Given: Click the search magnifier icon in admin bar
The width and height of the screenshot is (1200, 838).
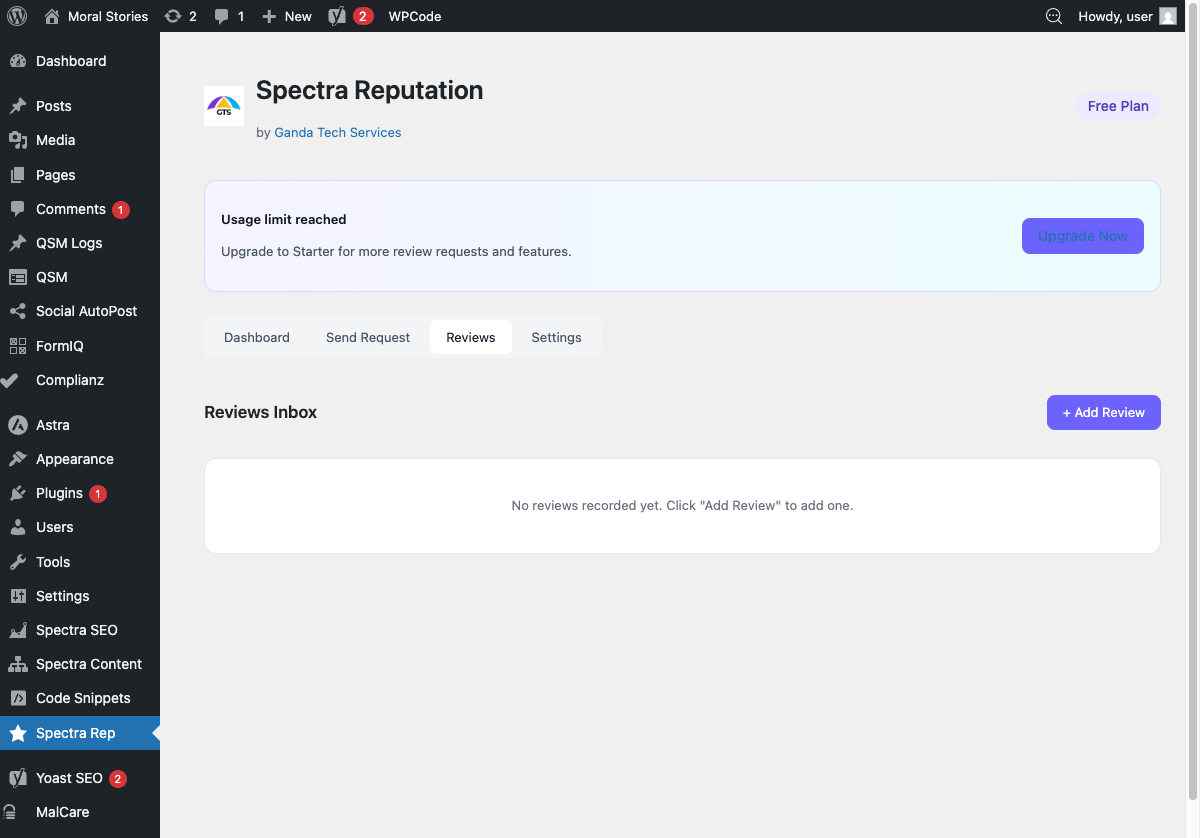Looking at the screenshot, I should tap(1053, 16).
